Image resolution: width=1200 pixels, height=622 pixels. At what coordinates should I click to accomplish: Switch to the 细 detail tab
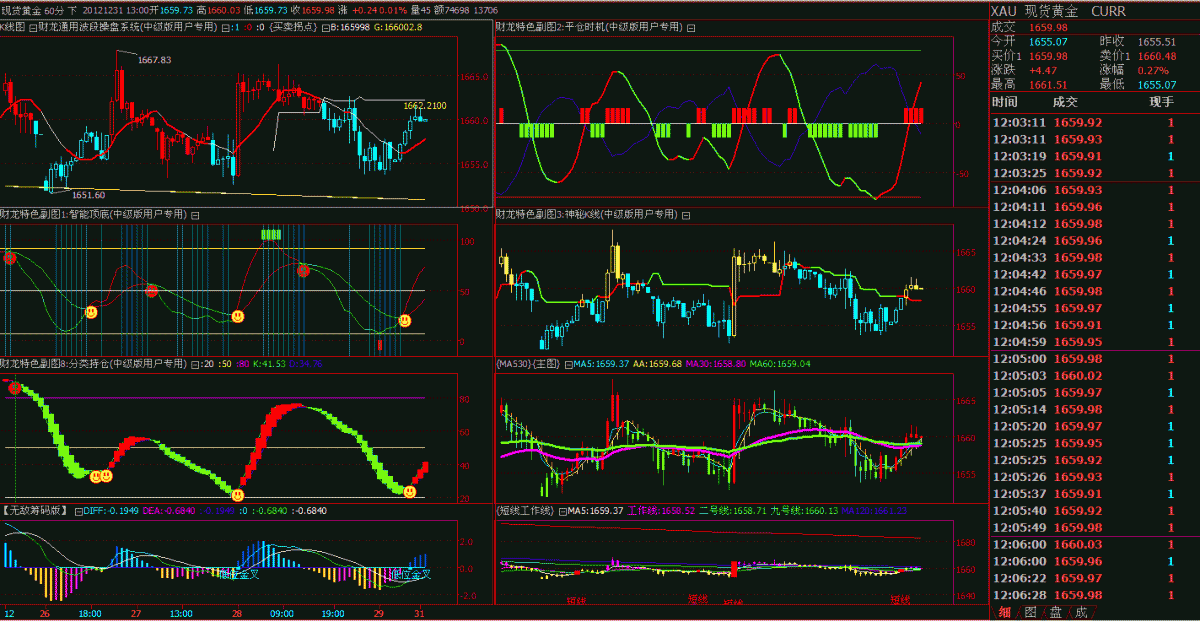click(x=1004, y=612)
